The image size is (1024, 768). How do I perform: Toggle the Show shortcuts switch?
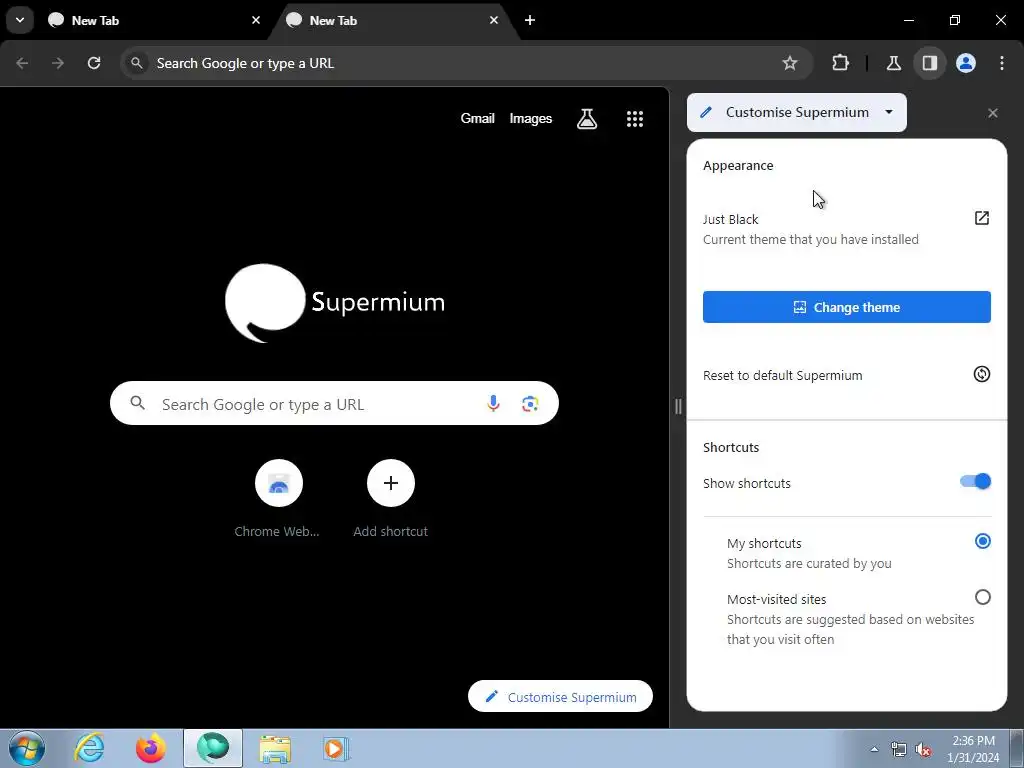click(975, 482)
